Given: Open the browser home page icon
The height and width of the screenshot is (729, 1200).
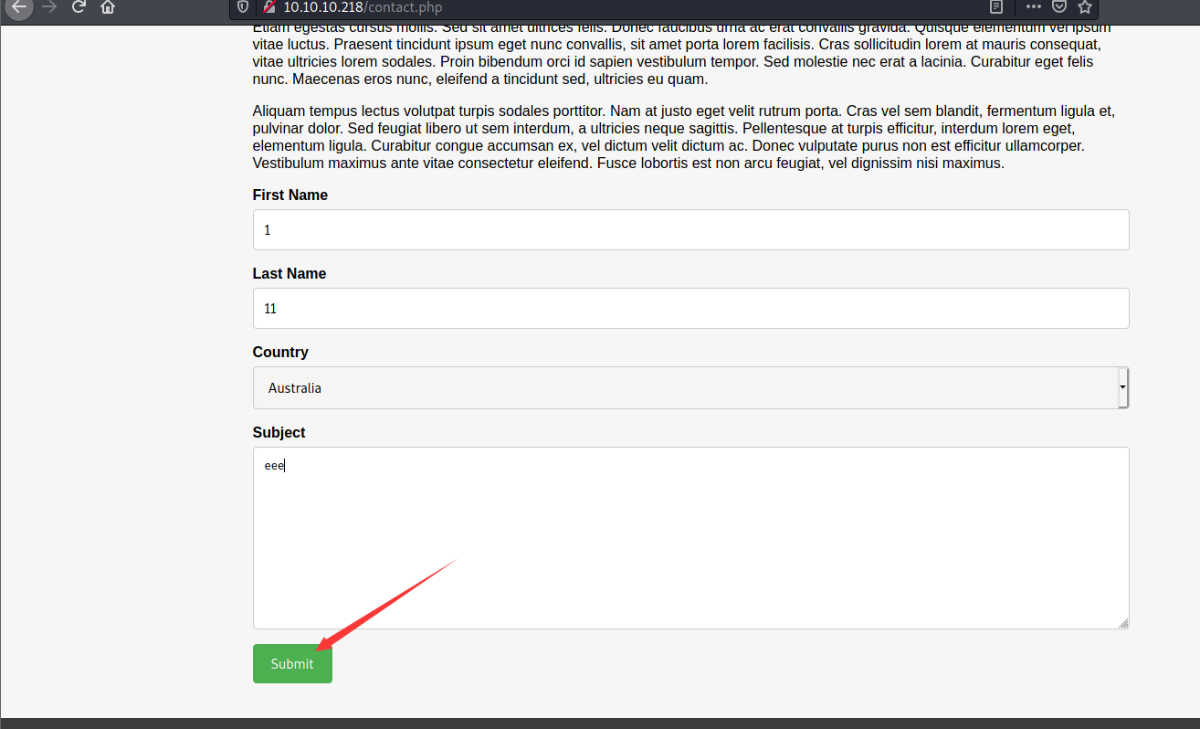Looking at the screenshot, I should (108, 7).
